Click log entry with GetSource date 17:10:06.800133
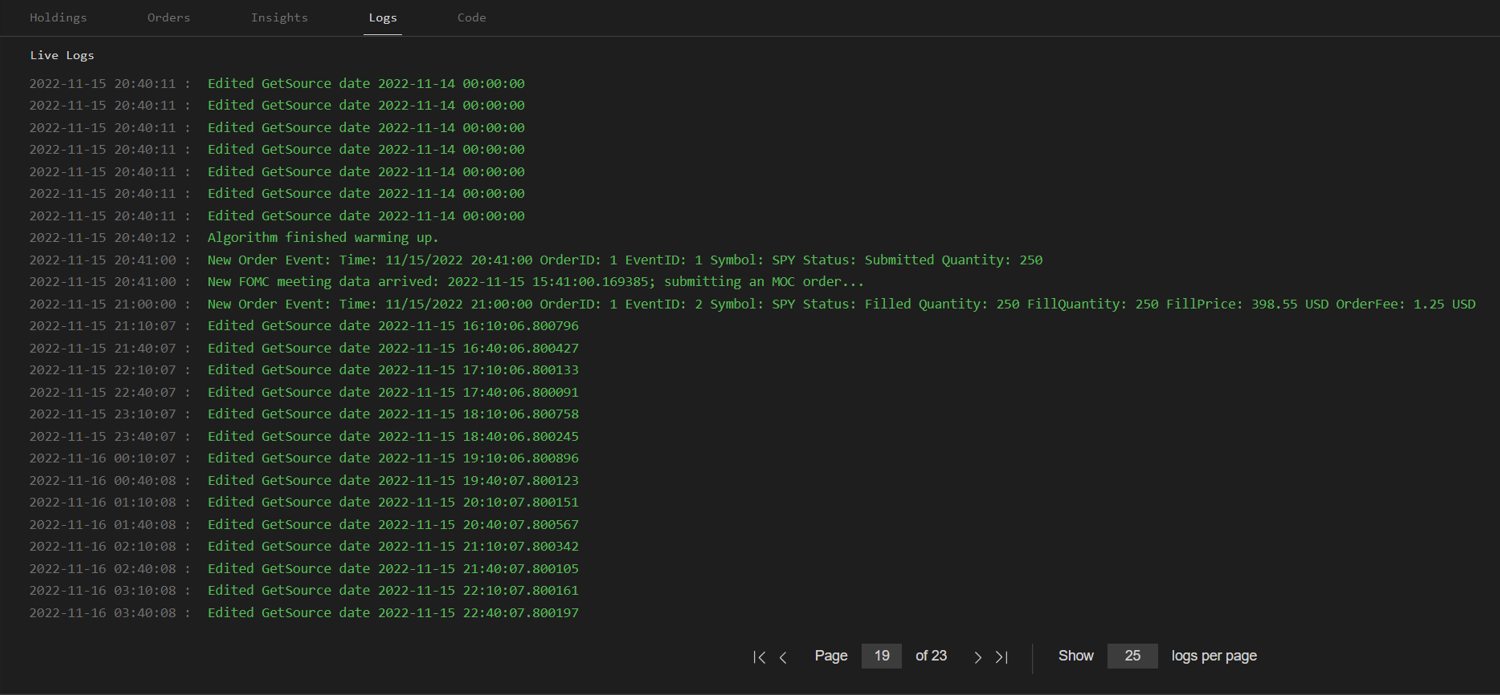The width and height of the screenshot is (1500, 695). (x=393, y=370)
